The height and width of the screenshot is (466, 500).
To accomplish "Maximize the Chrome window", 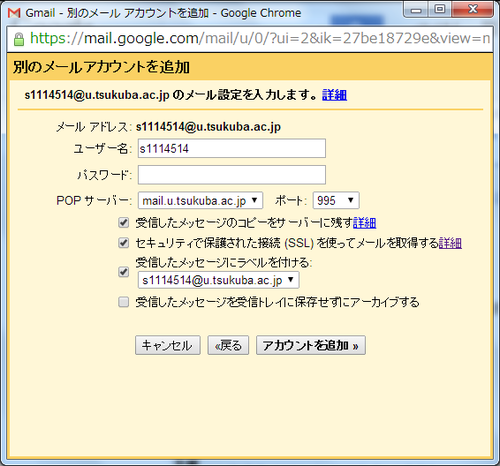I will (440, 10).
